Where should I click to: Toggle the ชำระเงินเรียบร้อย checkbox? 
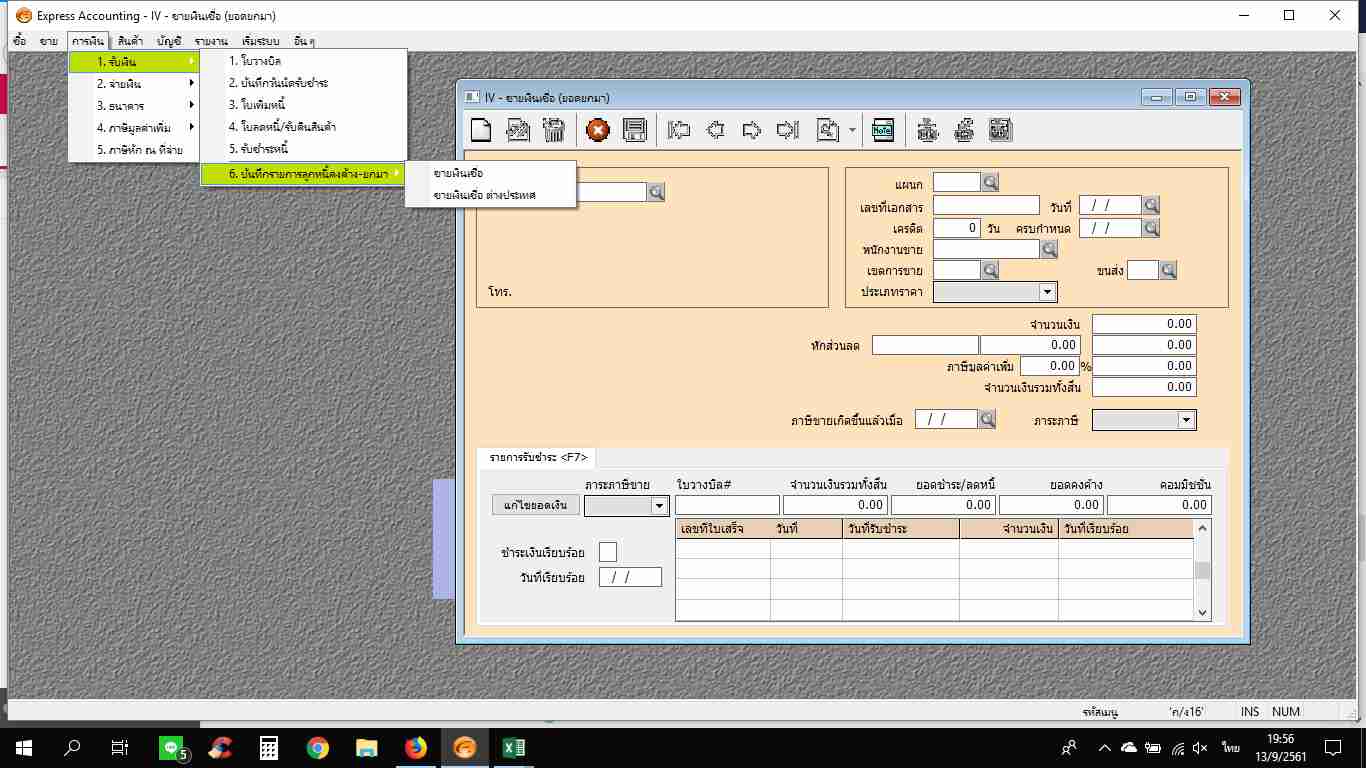tap(608, 552)
